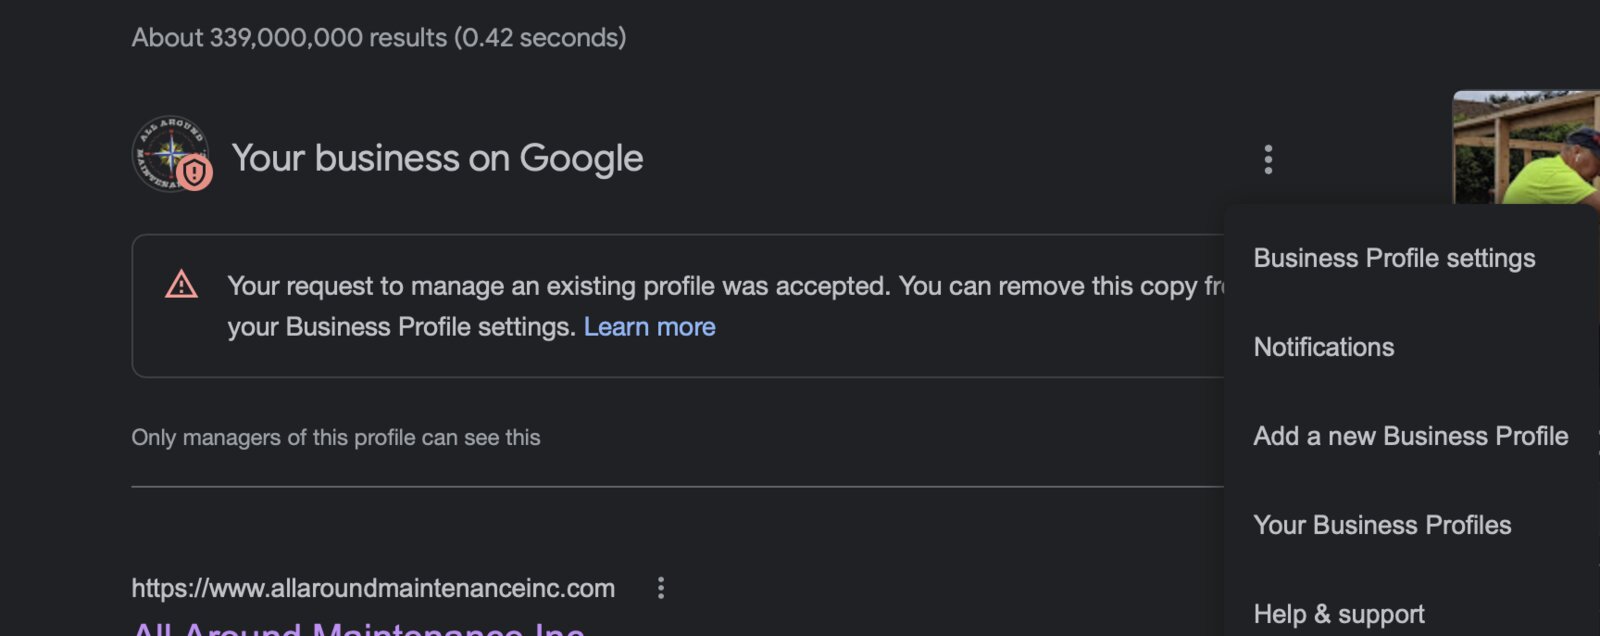Click the divider line below the managers note
Image resolution: width=1600 pixels, height=636 pixels.
(x=678, y=487)
